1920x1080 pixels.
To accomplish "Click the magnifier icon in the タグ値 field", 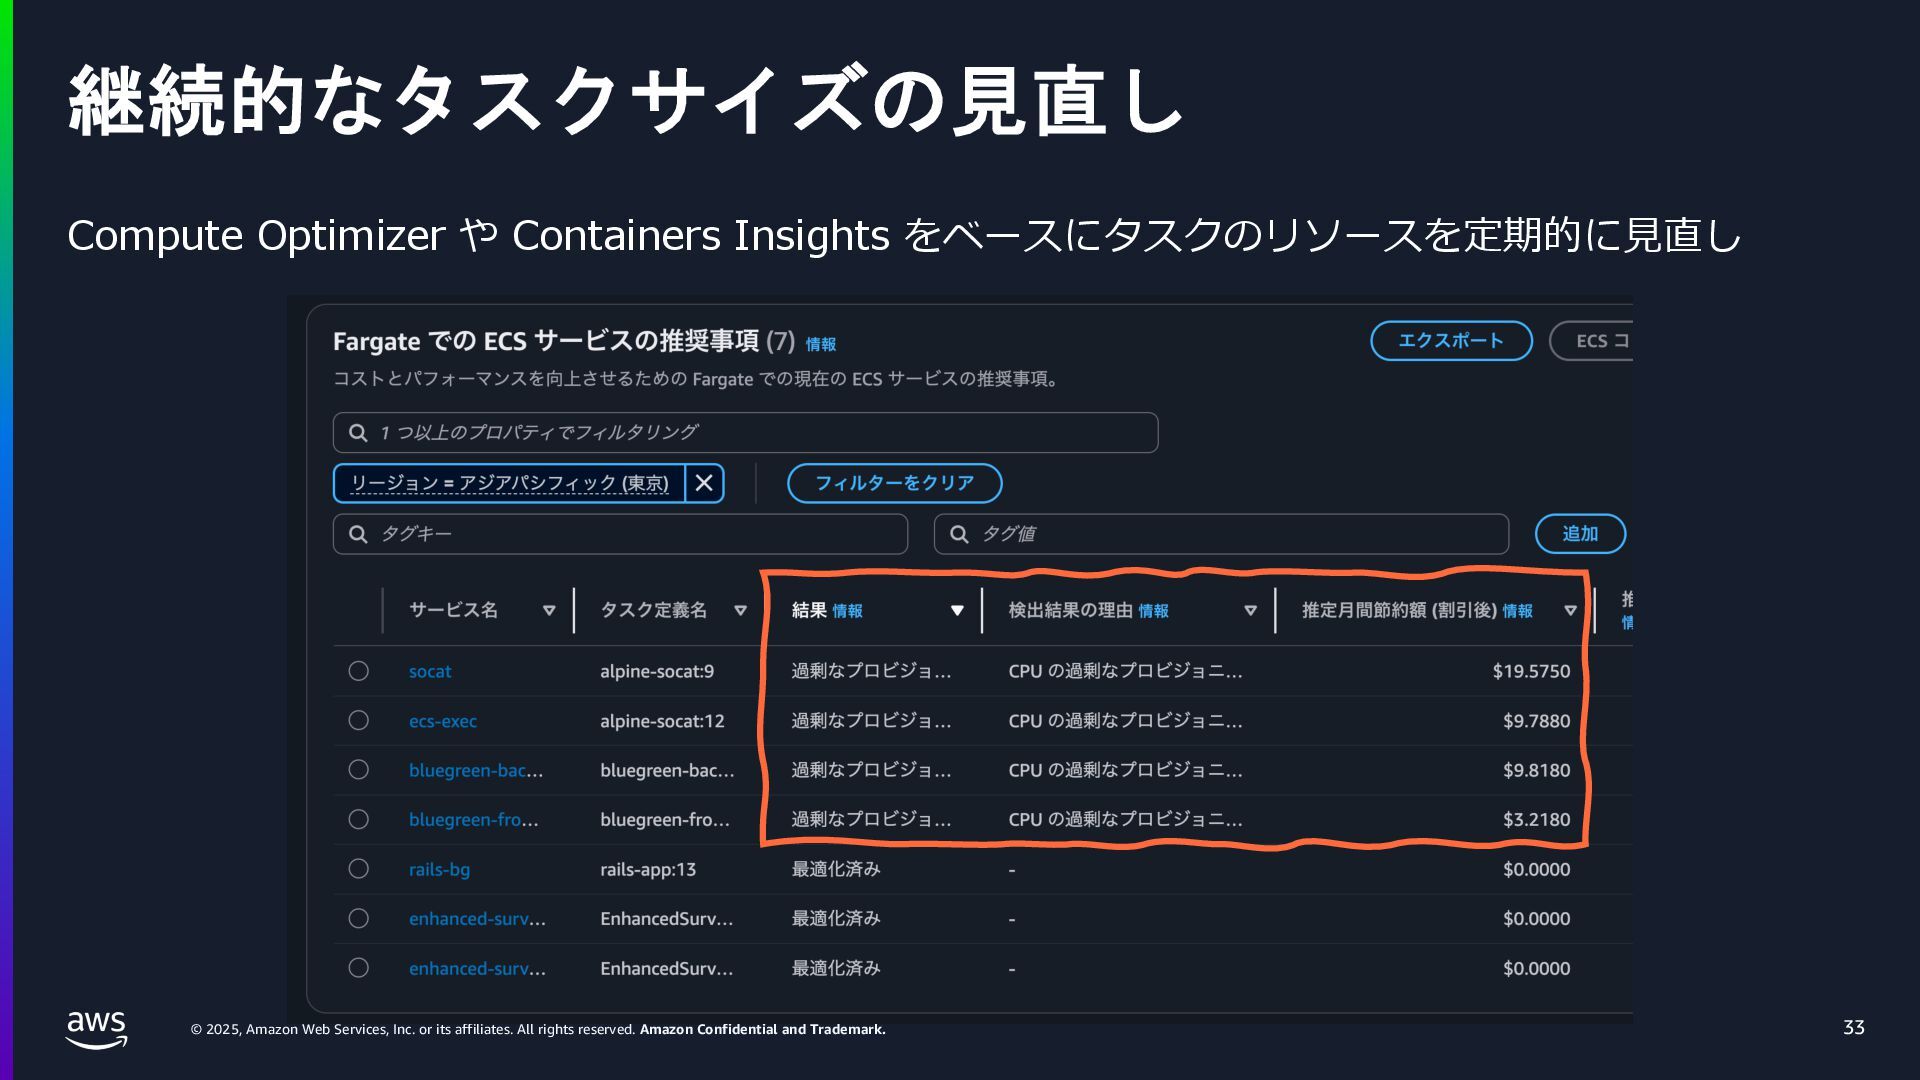I will 959,534.
